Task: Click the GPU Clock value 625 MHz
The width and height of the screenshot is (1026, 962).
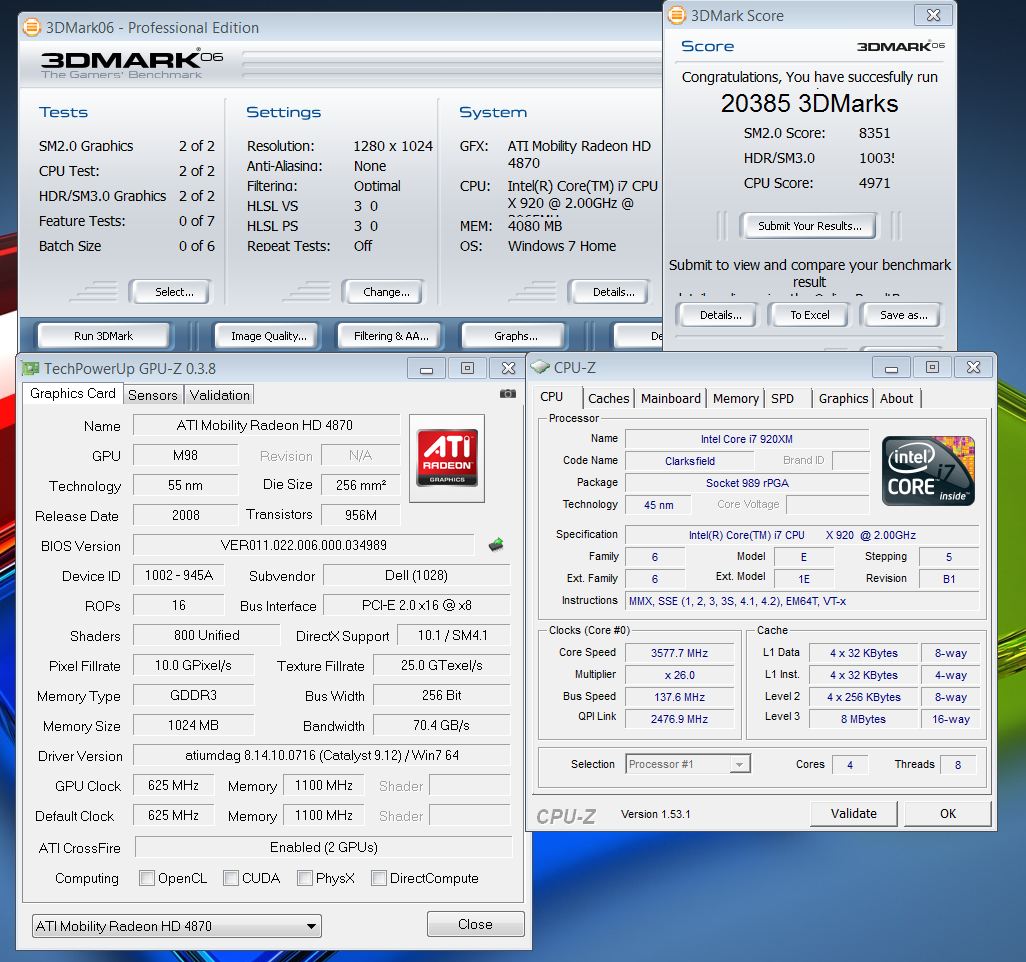Action: click(x=173, y=785)
